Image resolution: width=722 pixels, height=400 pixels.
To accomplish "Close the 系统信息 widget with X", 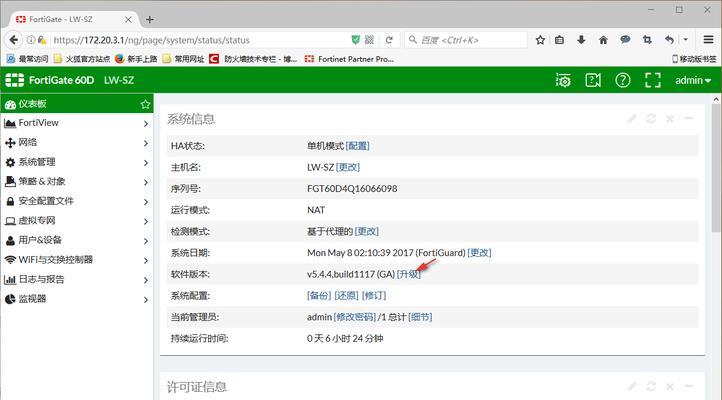I will [x=670, y=119].
